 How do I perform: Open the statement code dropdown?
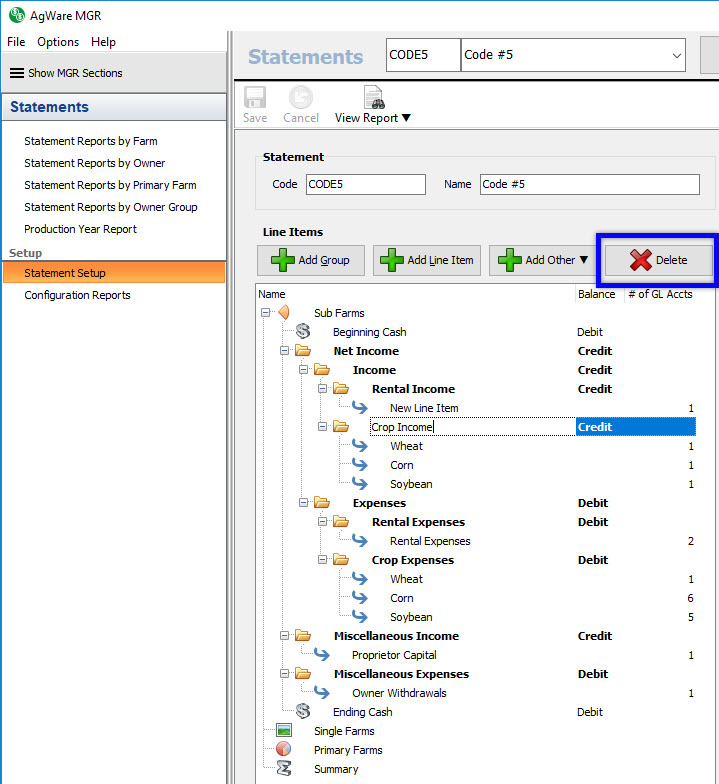tap(677, 55)
